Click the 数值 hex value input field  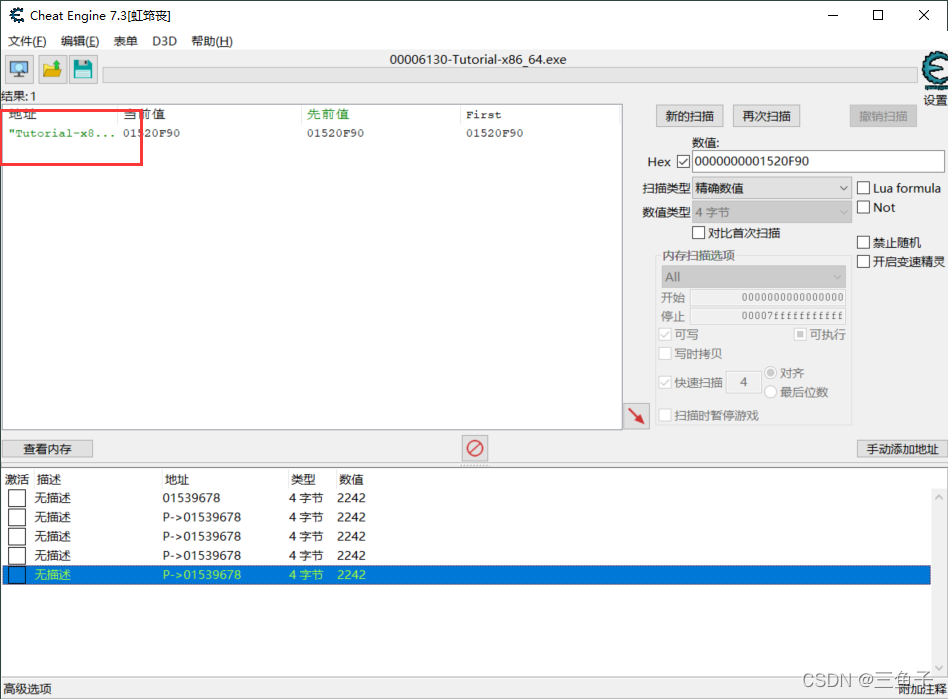click(818, 161)
